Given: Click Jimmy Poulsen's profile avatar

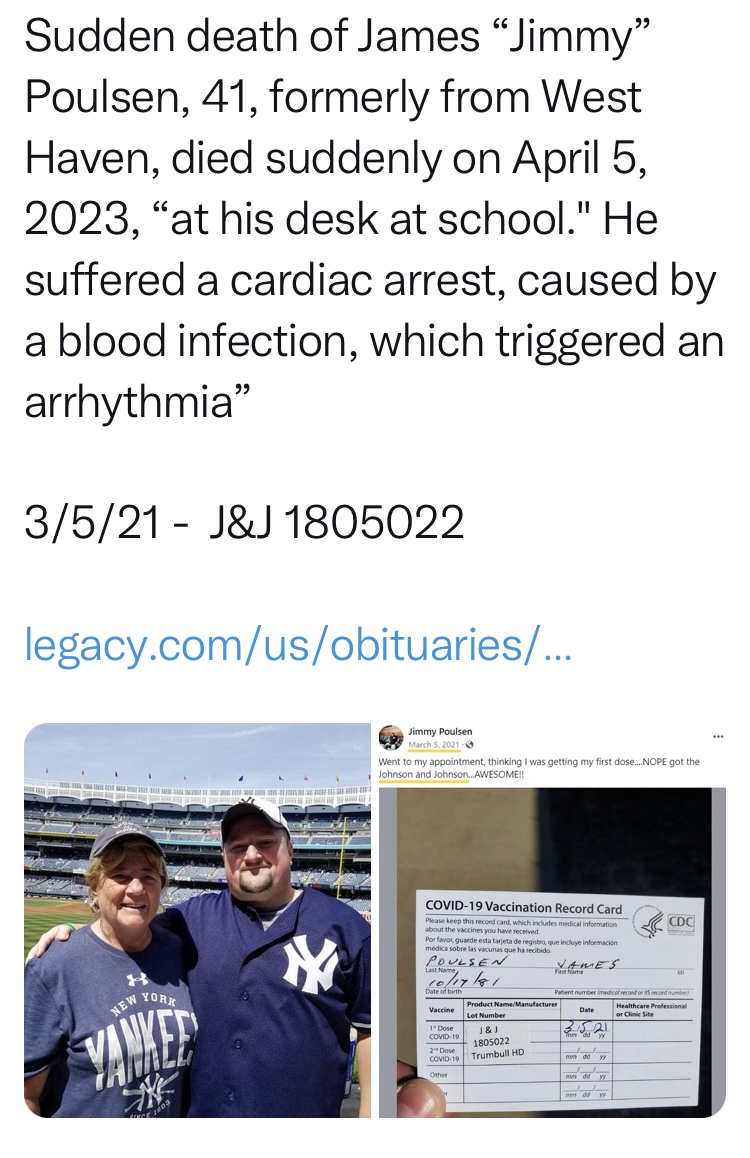Looking at the screenshot, I should [391, 737].
